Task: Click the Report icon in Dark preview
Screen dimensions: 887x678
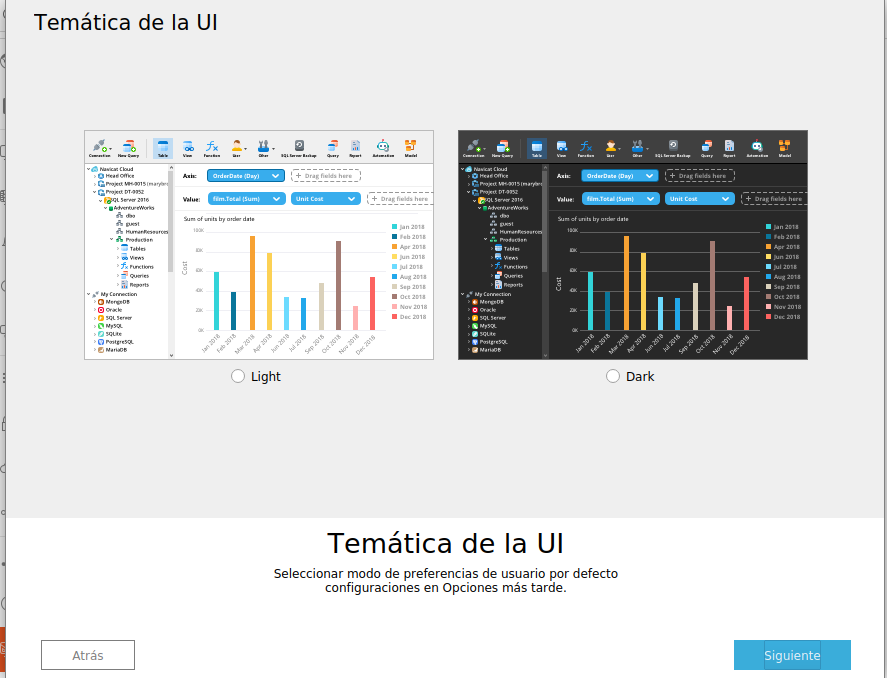Action: (x=729, y=148)
